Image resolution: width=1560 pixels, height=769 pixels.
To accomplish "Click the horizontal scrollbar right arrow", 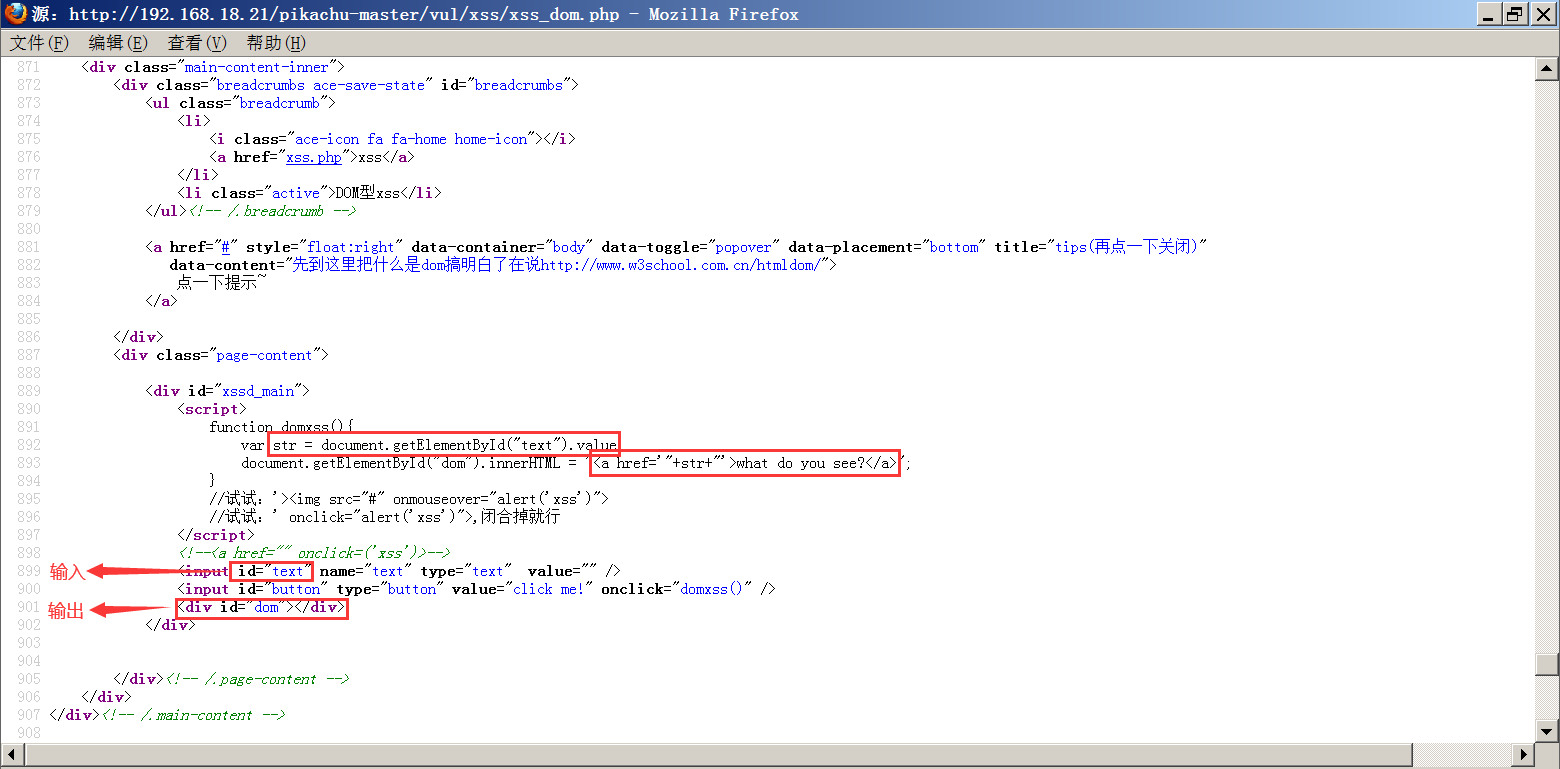I will pos(1525,755).
